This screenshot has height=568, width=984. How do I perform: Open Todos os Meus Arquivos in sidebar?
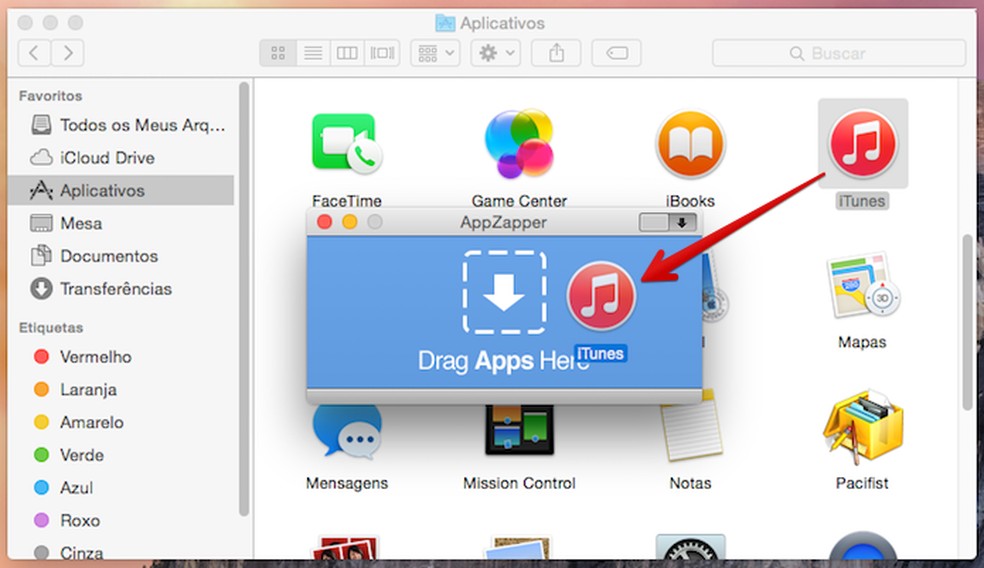point(121,125)
